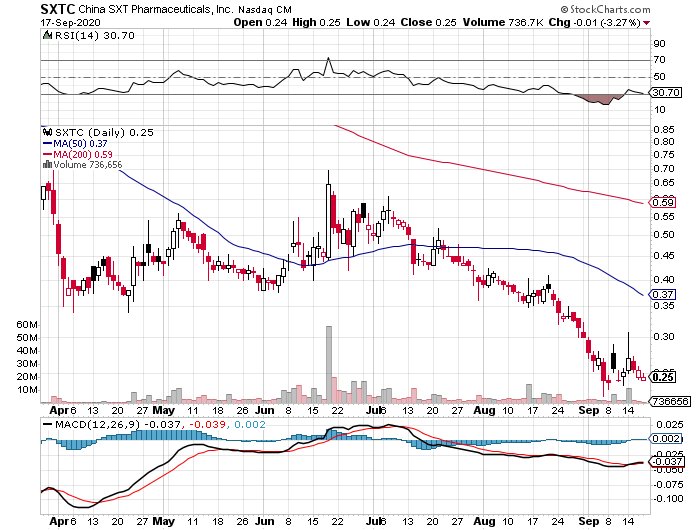Click the 10M volume axis label
The height and width of the screenshot is (530, 700).
coord(27,390)
